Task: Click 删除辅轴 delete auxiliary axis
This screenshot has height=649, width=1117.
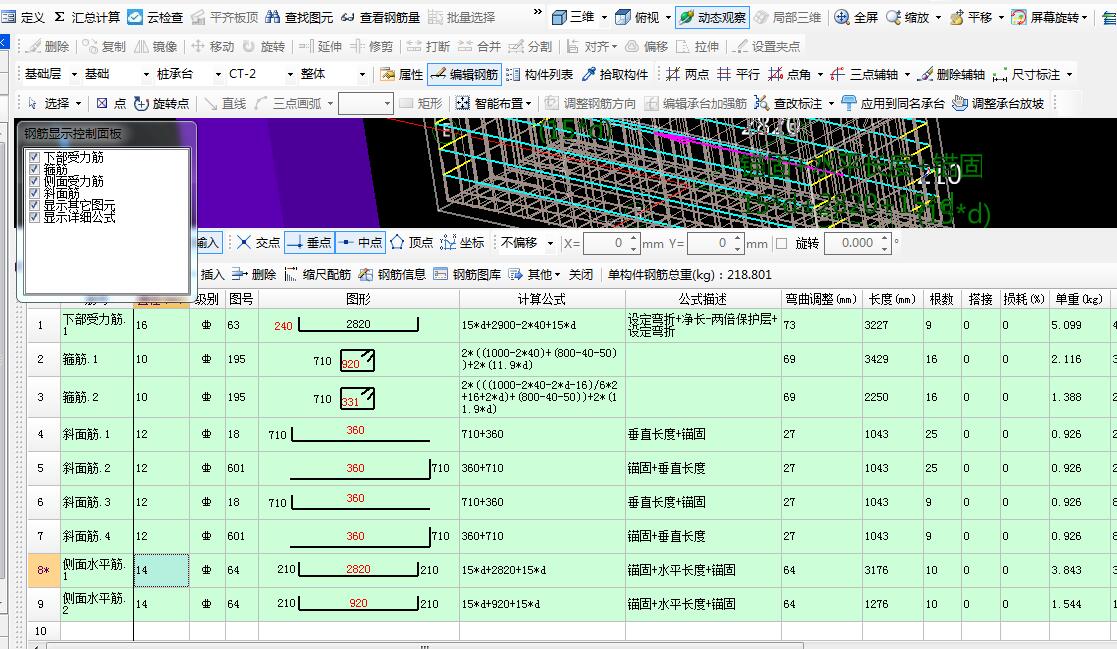Action: pos(951,74)
